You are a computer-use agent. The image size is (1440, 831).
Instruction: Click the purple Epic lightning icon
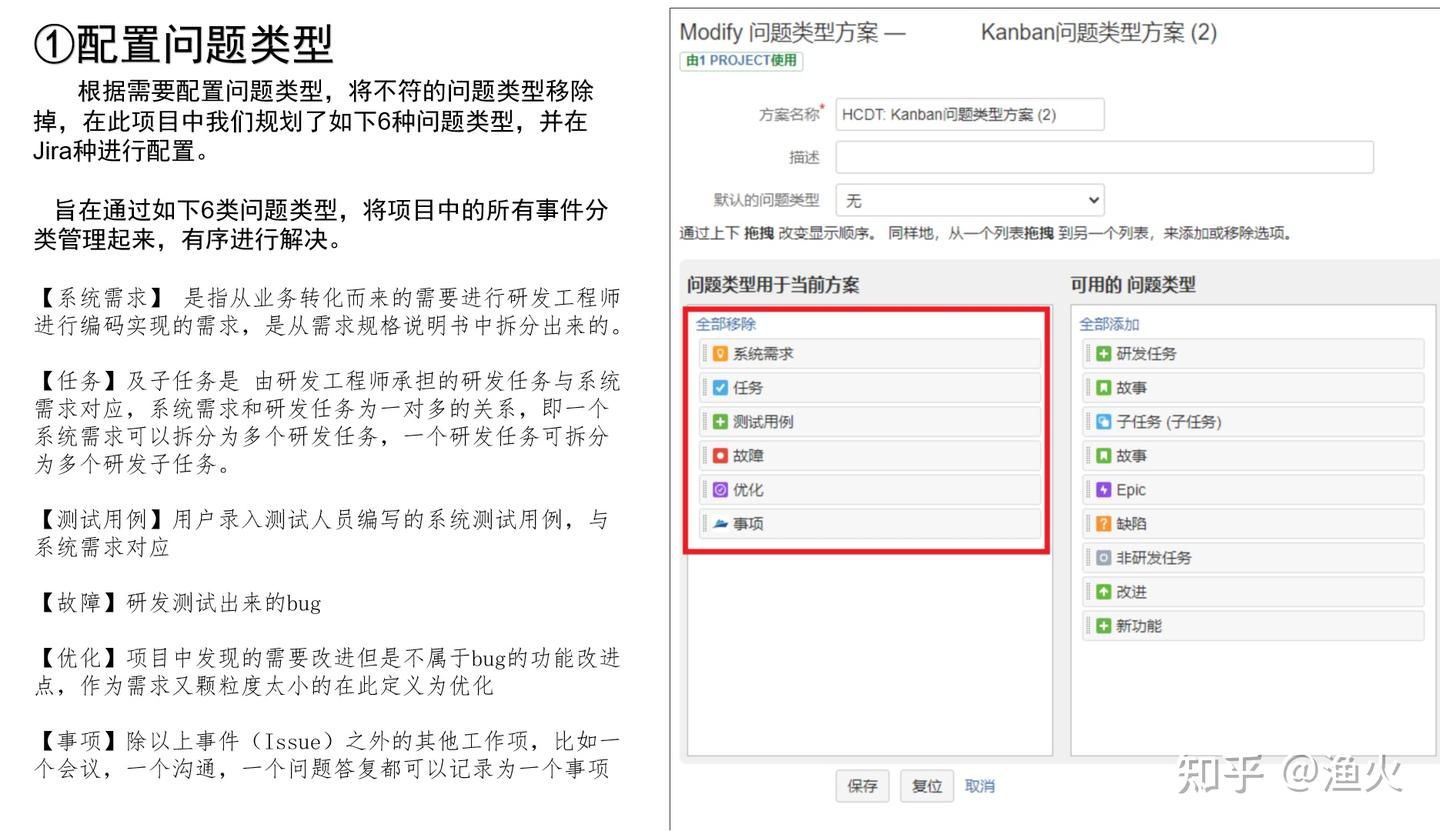(x=1104, y=490)
